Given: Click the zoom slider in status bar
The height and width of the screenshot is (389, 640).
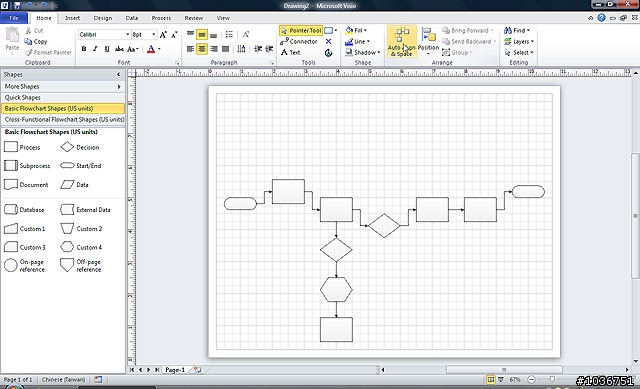Looking at the screenshot, I should tap(552, 380).
